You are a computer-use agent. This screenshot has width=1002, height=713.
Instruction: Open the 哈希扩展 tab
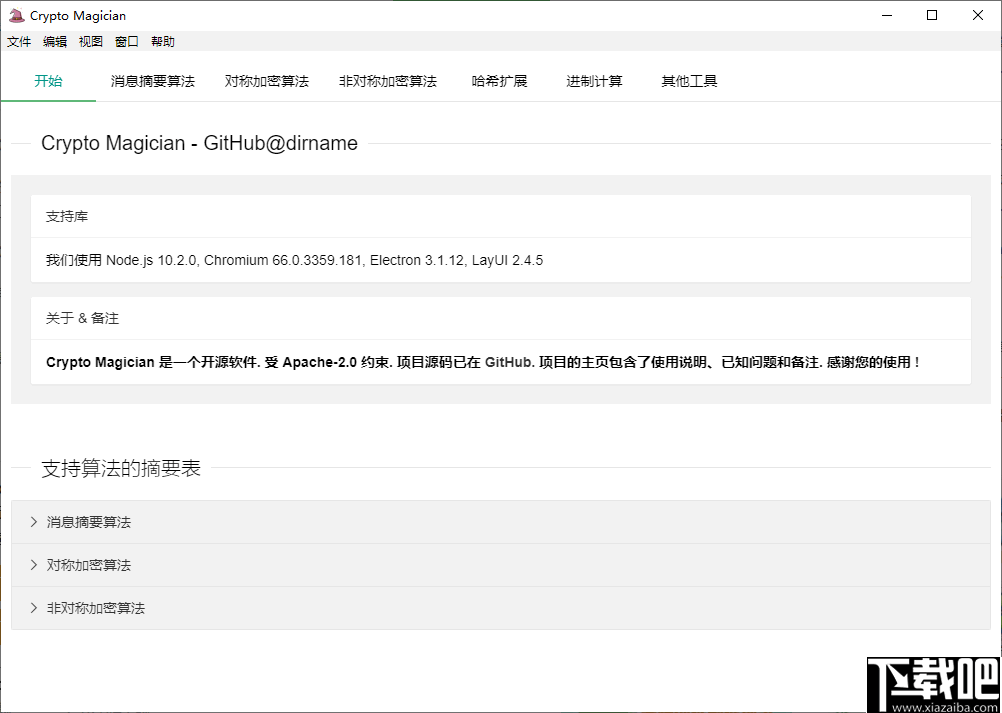500,81
